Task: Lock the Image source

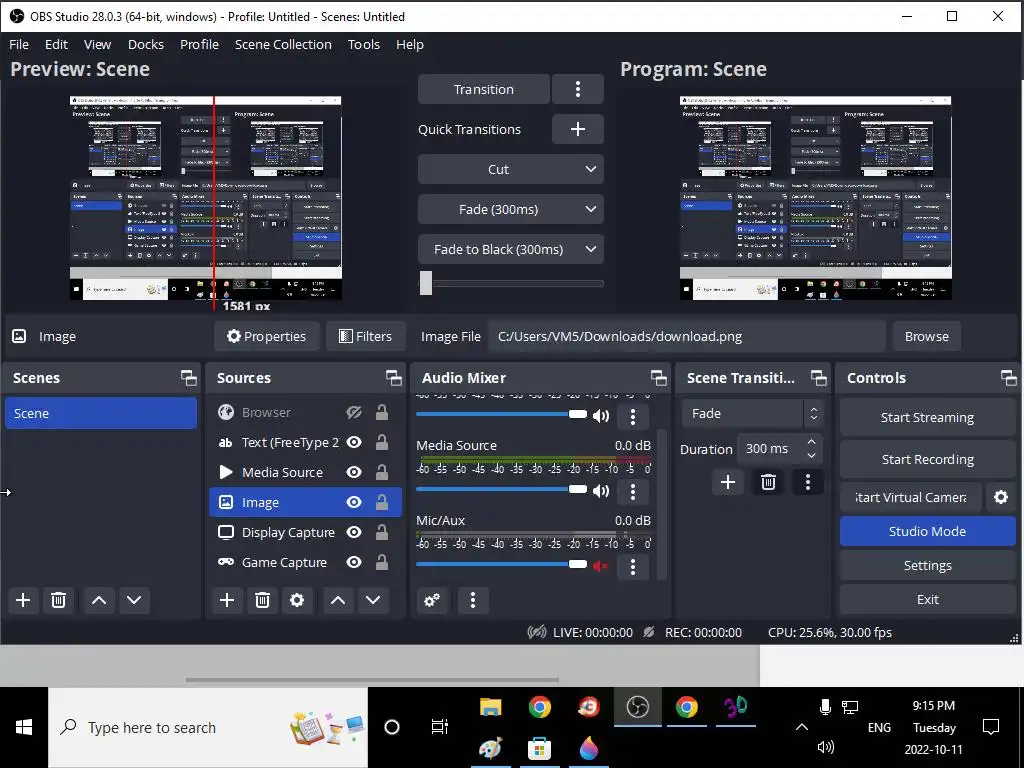Action: (381, 502)
